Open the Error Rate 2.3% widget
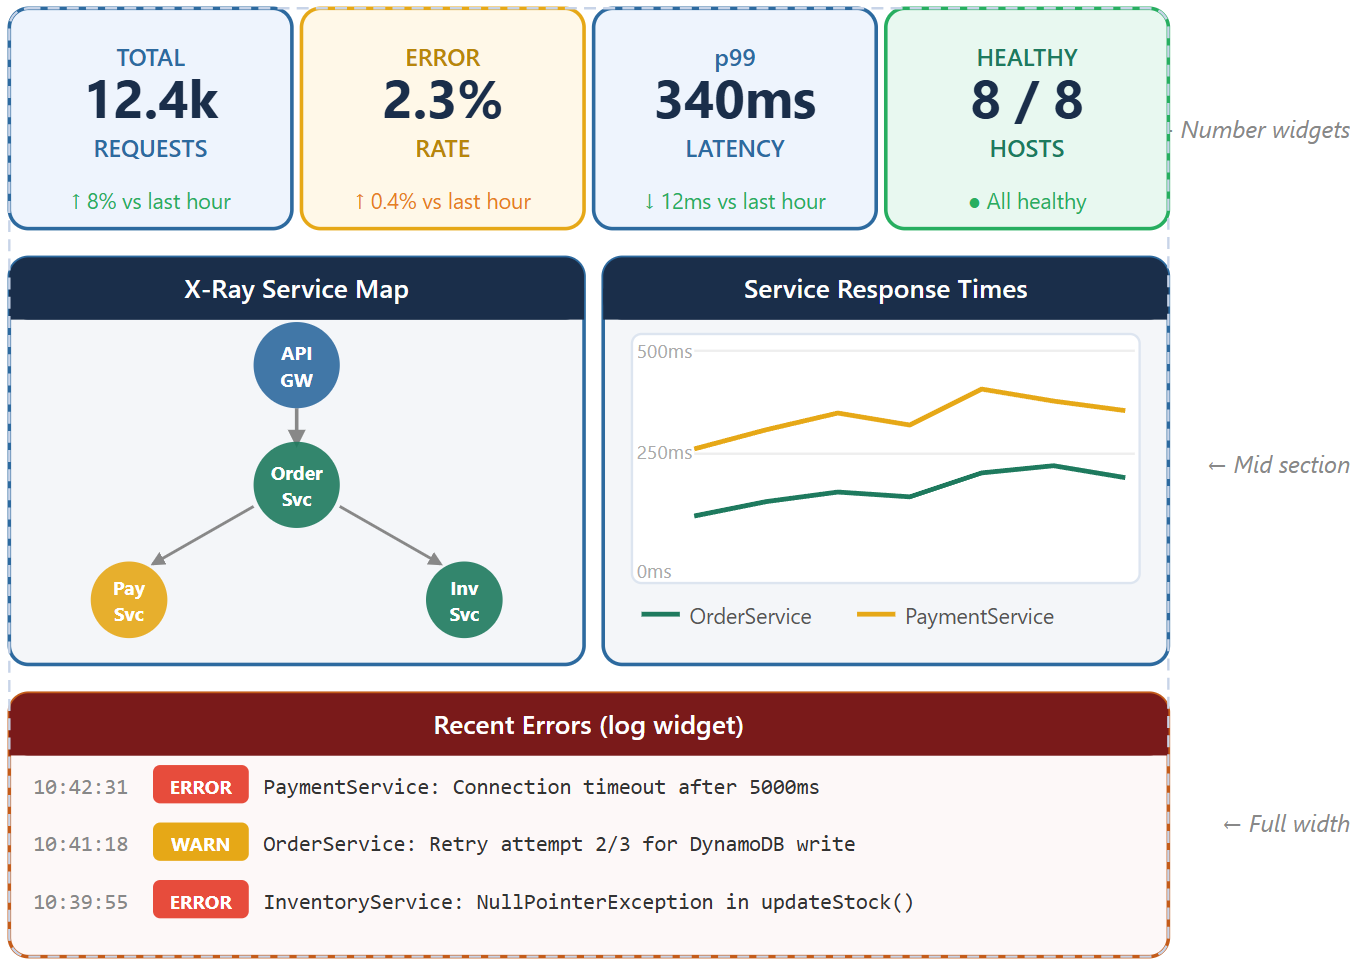The width and height of the screenshot is (1365, 970). point(443,119)
